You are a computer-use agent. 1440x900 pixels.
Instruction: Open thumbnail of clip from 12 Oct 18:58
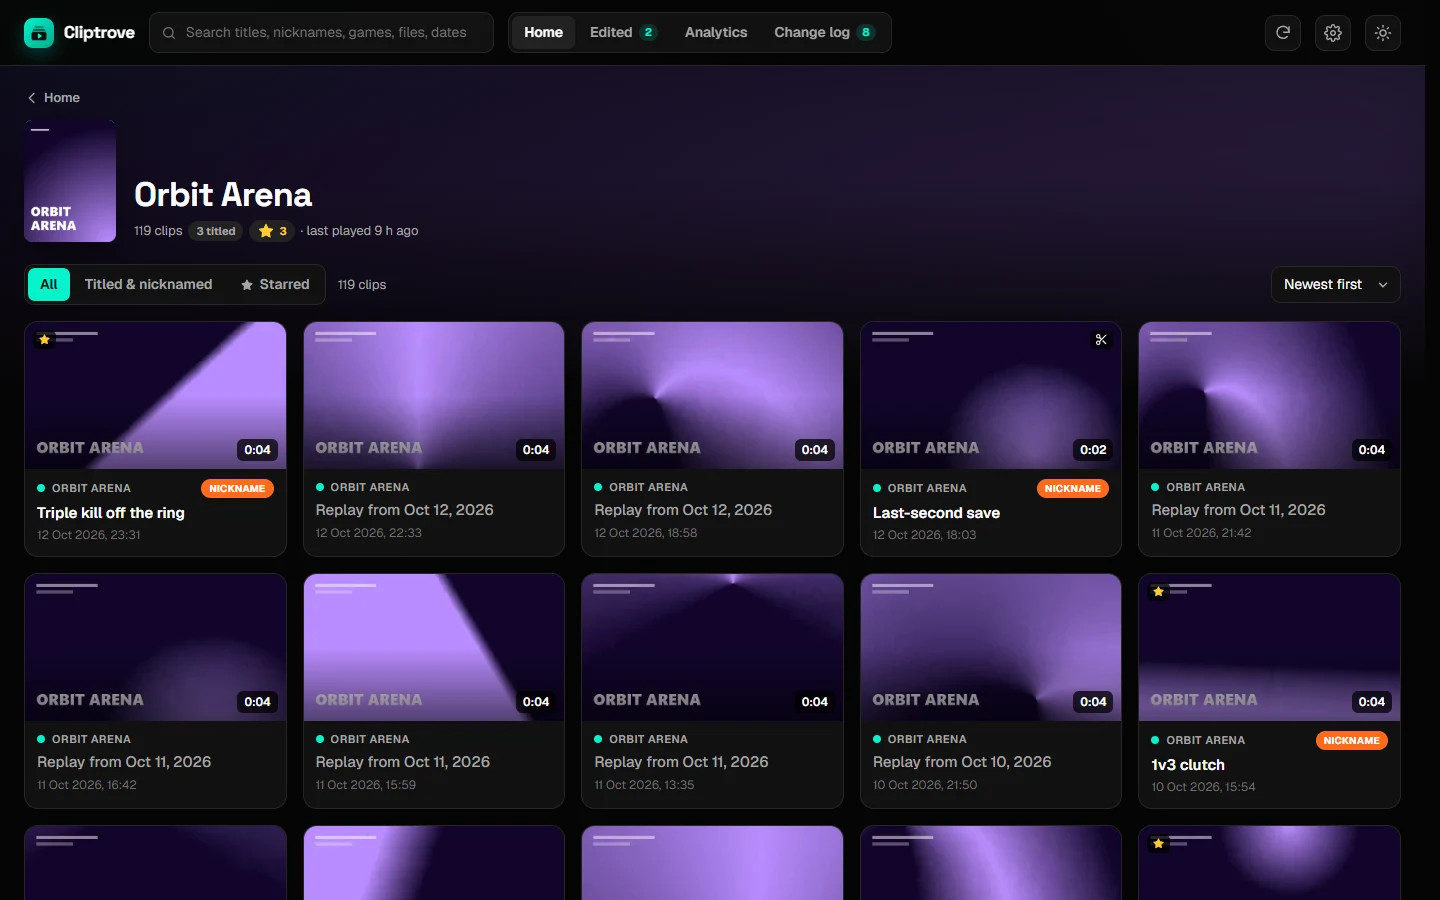point(712,395)
